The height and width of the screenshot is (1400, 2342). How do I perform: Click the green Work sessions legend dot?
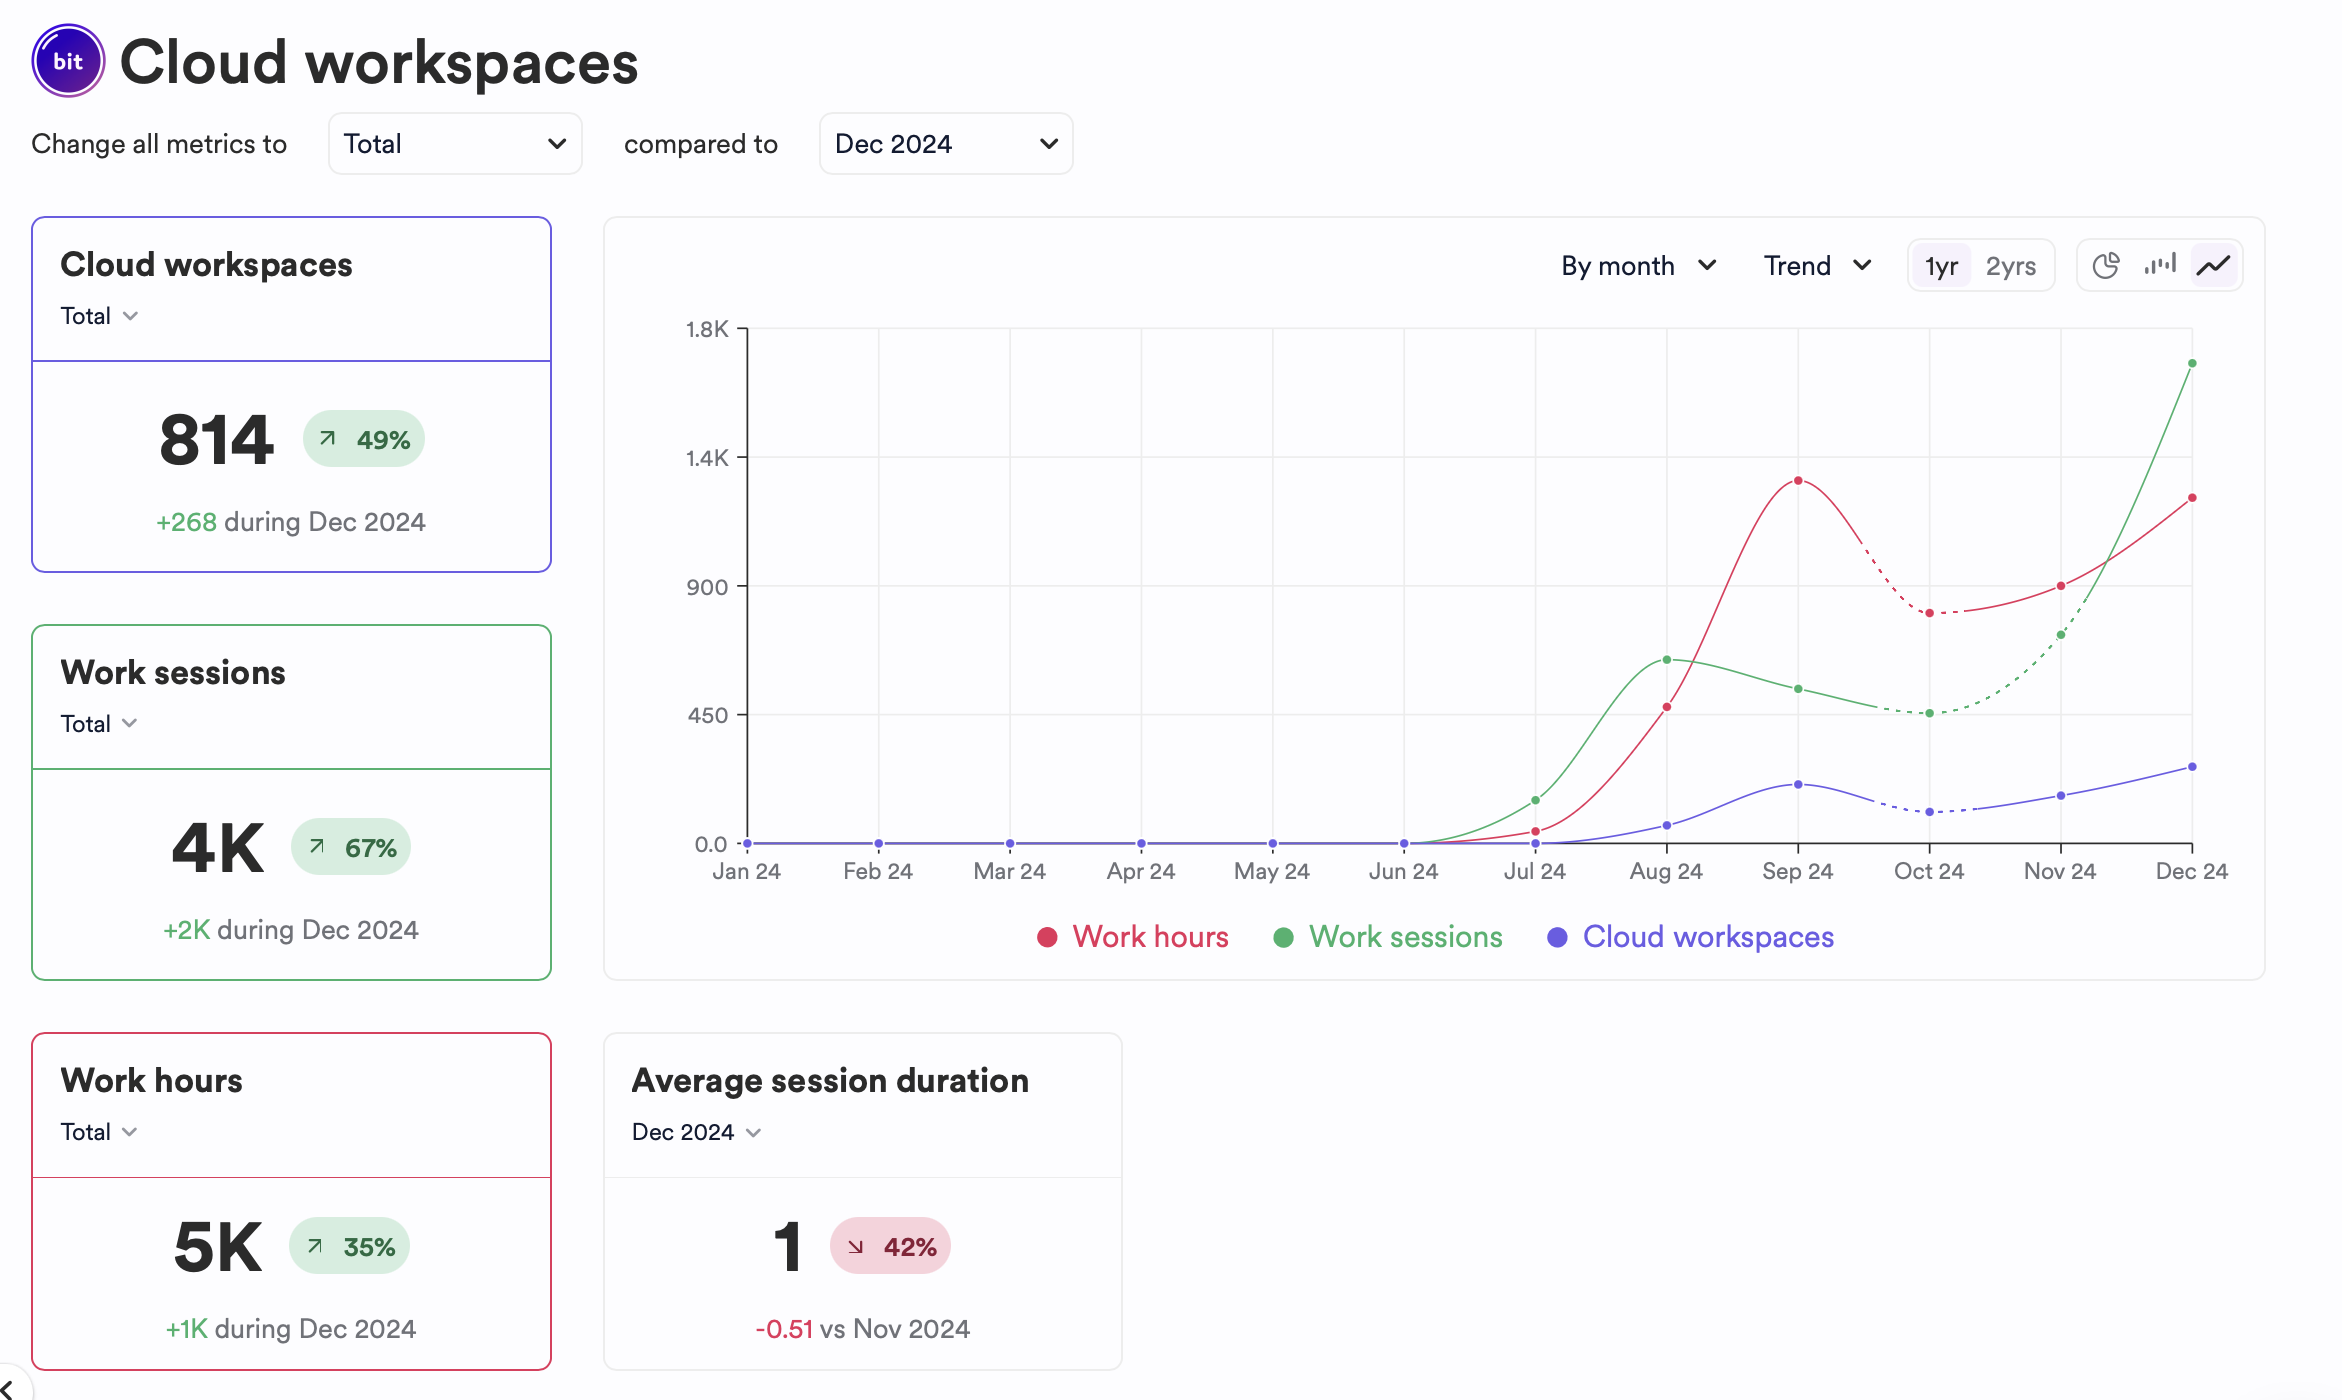point(1283,937)
